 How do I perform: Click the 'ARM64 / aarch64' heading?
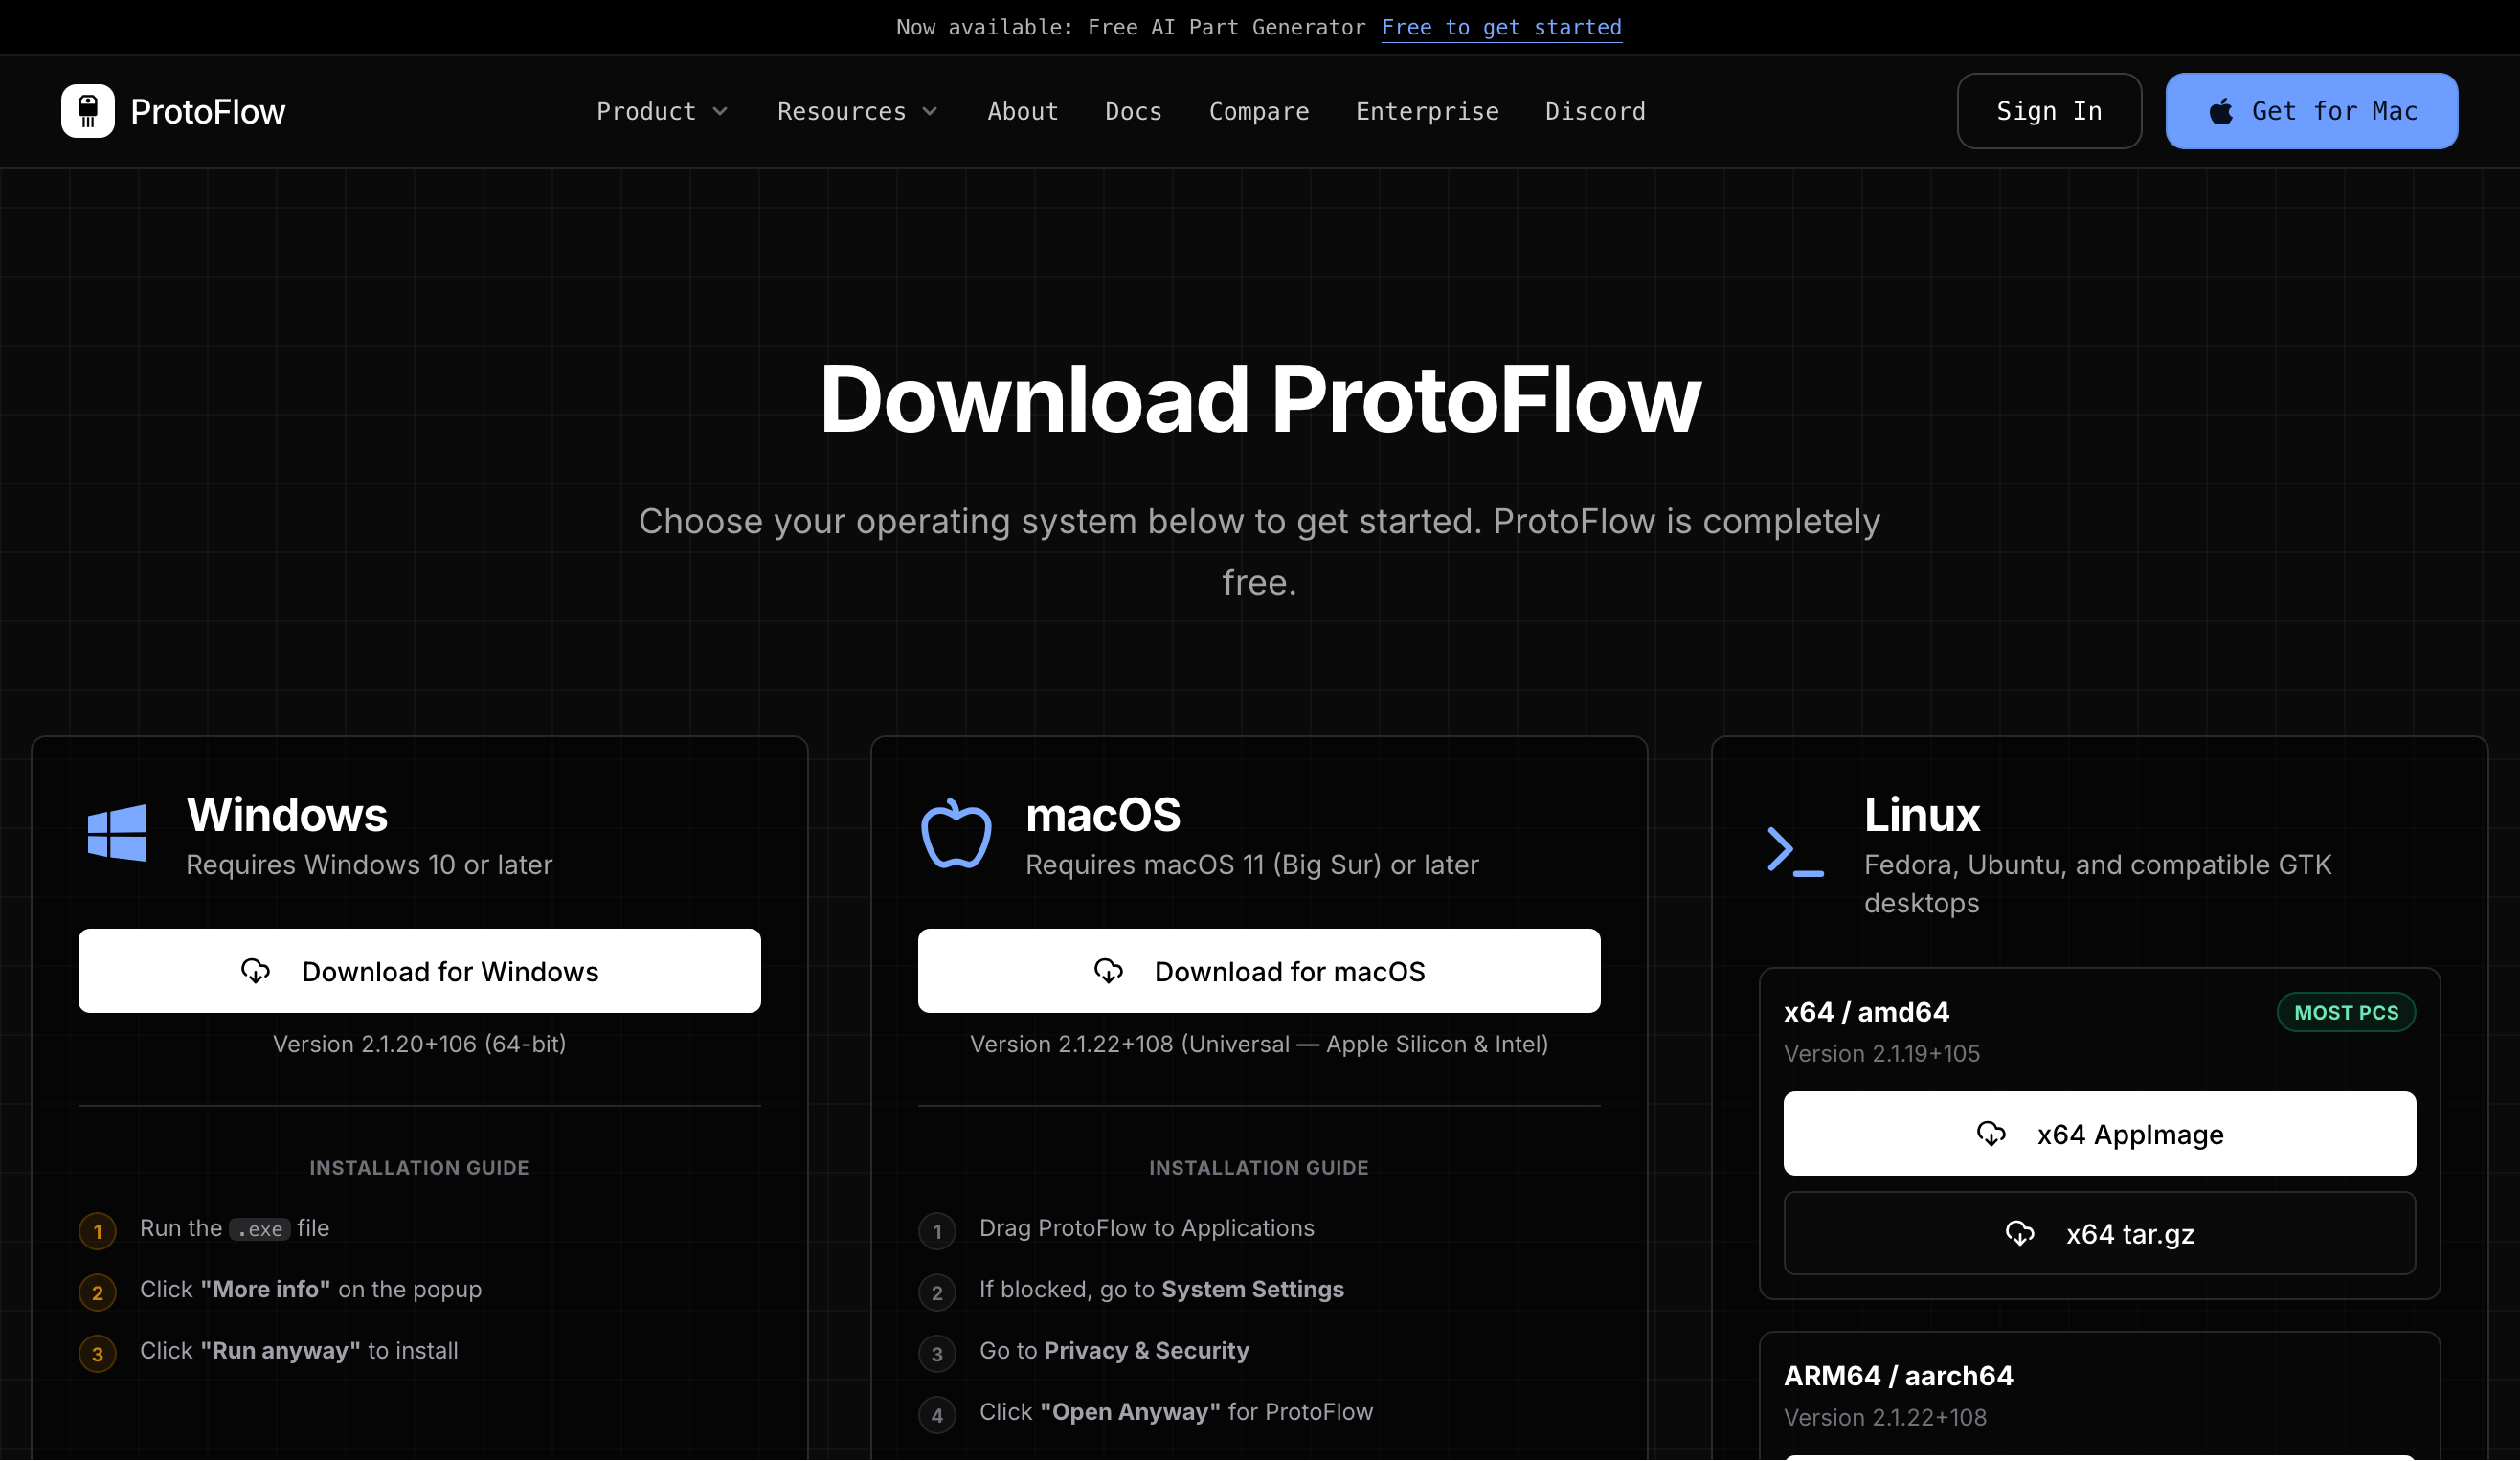(1899, 1376)
